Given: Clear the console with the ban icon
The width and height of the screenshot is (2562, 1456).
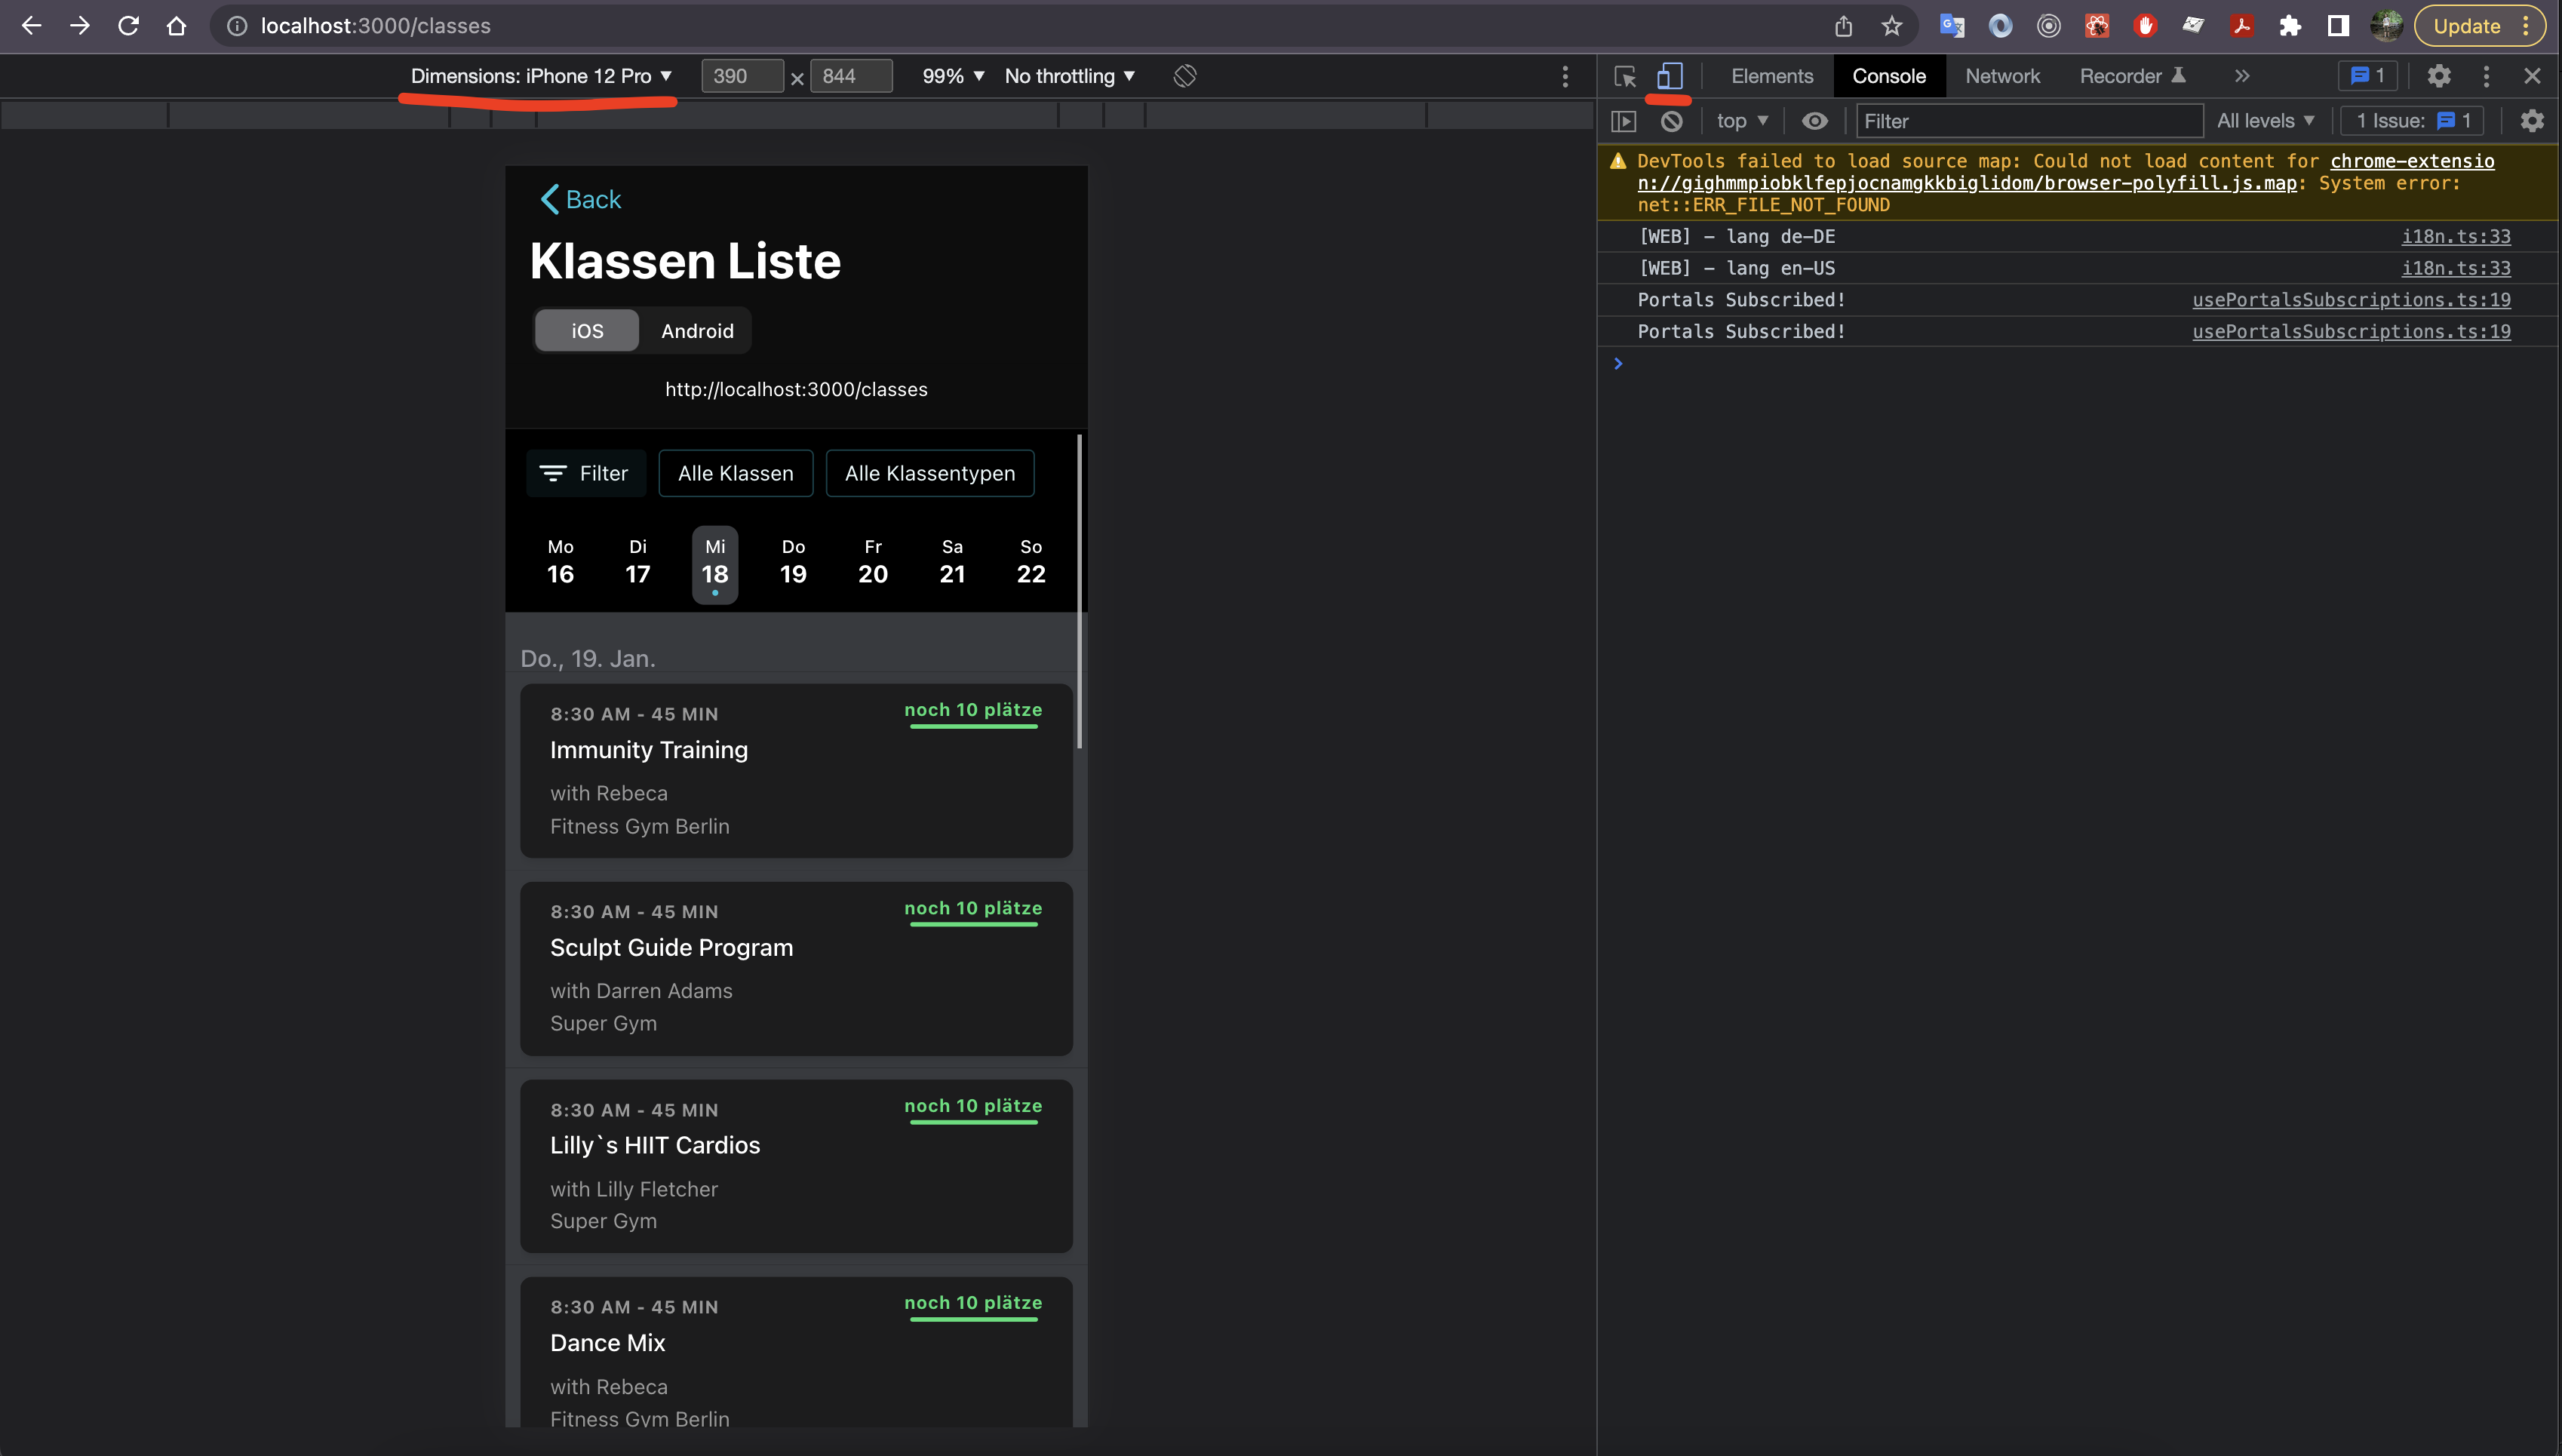Looking at the screenshot, I should point(1671,121).
